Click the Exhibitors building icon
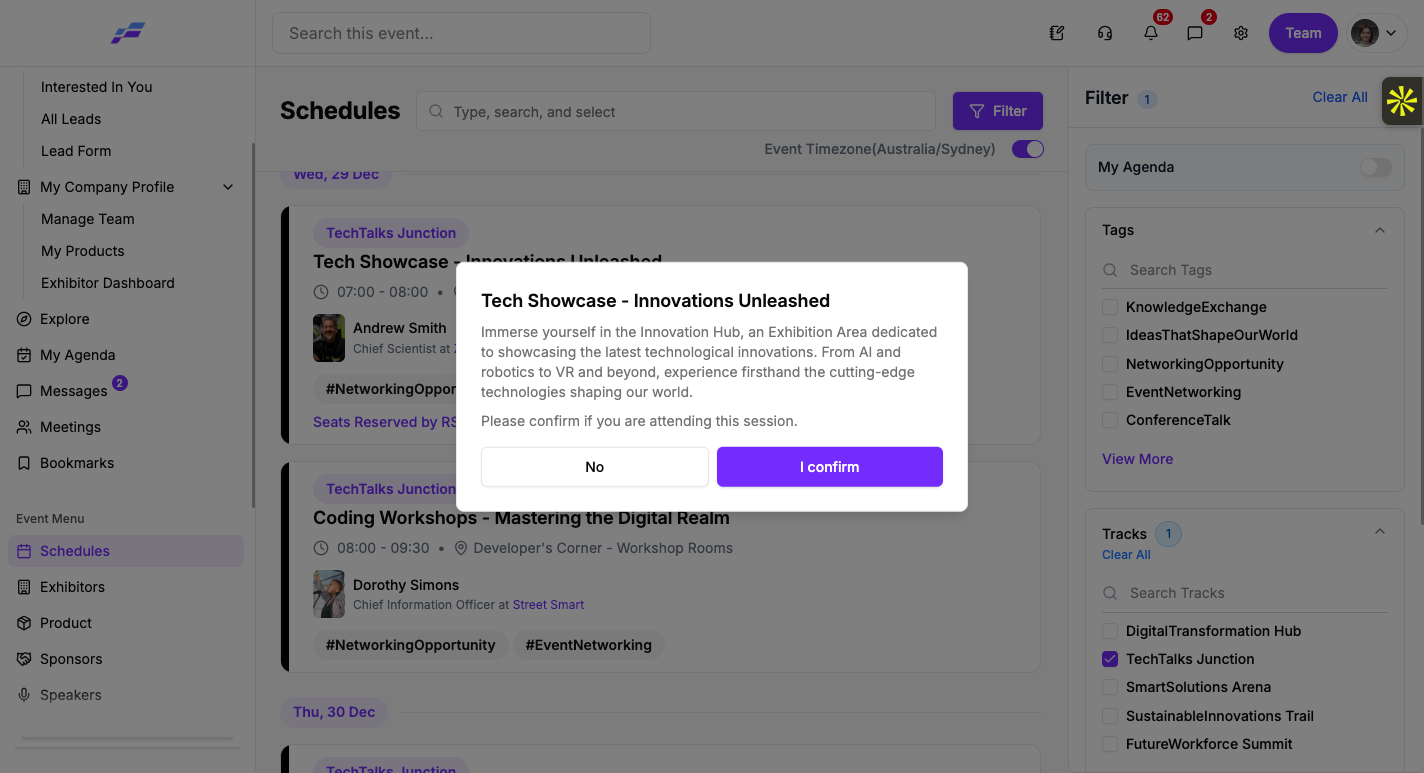1424x773 pixels. click(24, 587)
